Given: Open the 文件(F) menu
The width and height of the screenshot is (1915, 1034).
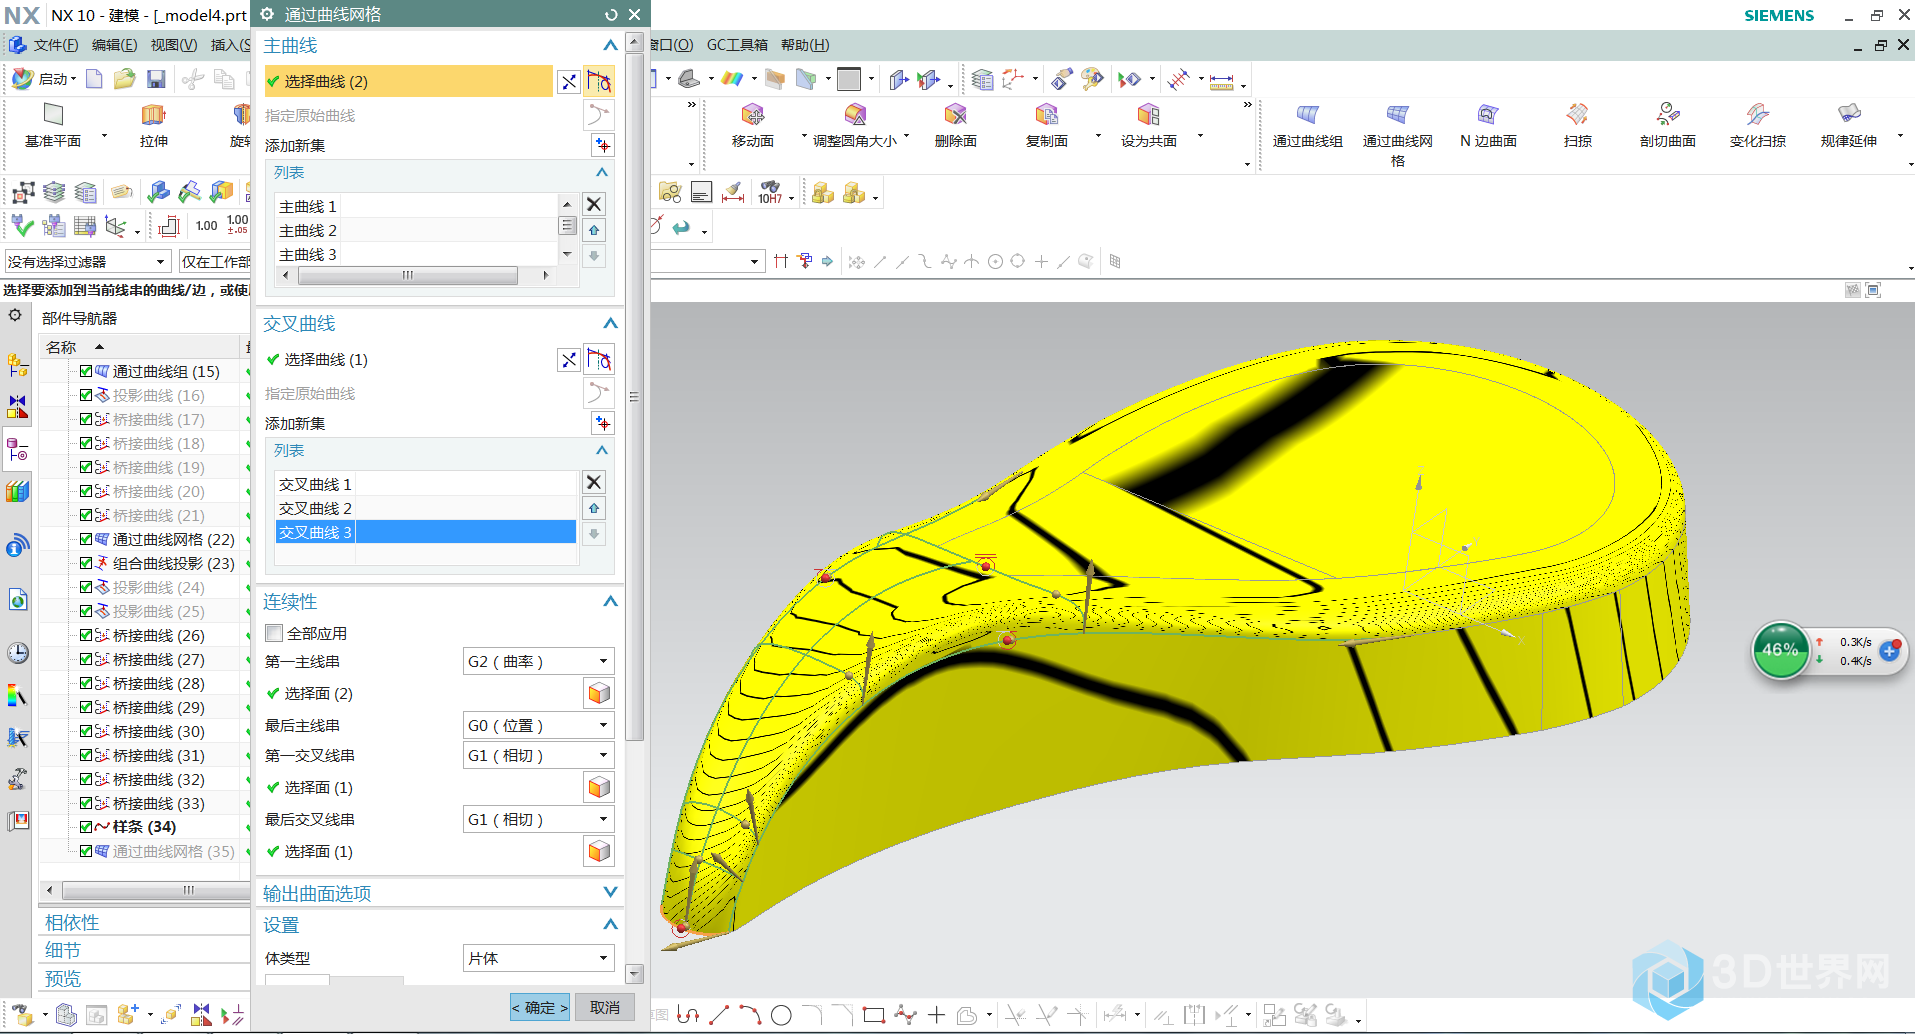Looking at the screenshot, I should click(55, 45).
